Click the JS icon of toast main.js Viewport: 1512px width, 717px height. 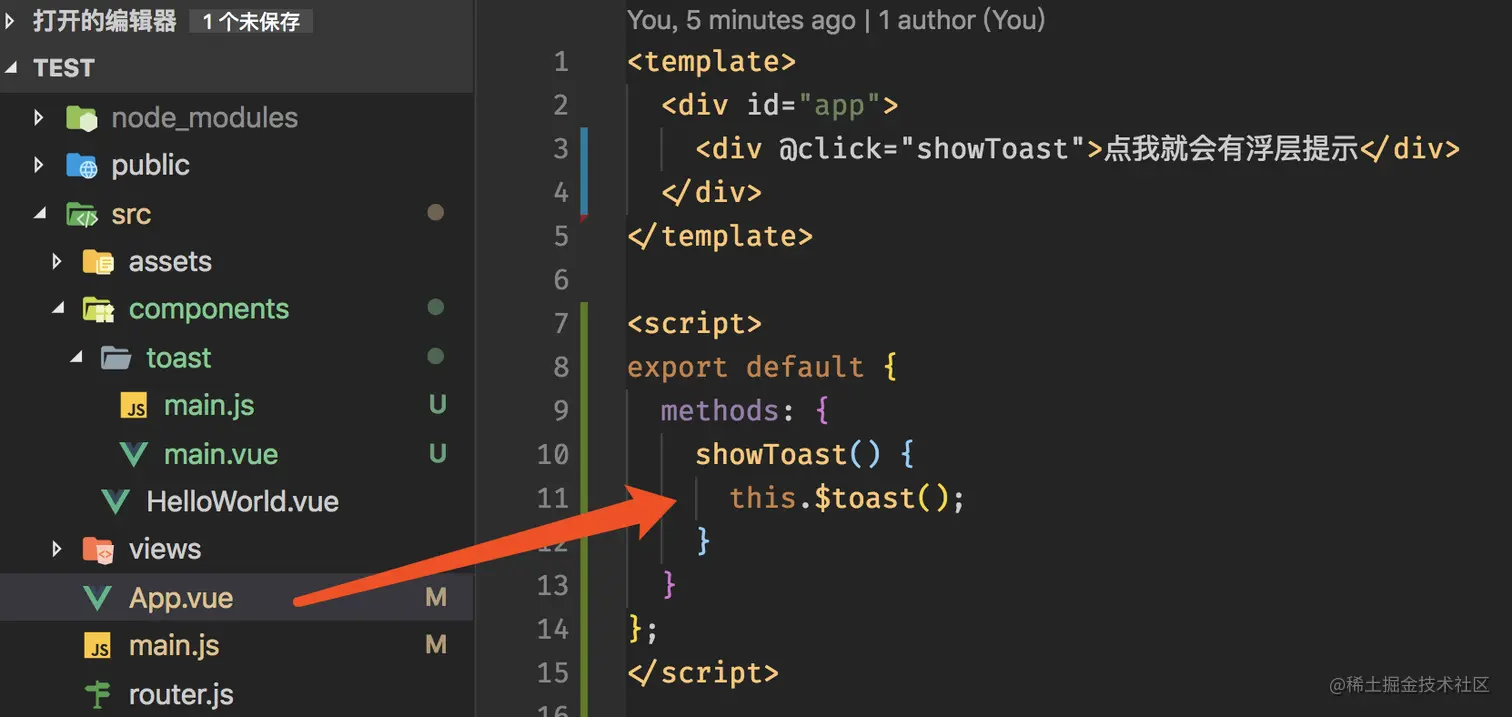pos(134,406)
